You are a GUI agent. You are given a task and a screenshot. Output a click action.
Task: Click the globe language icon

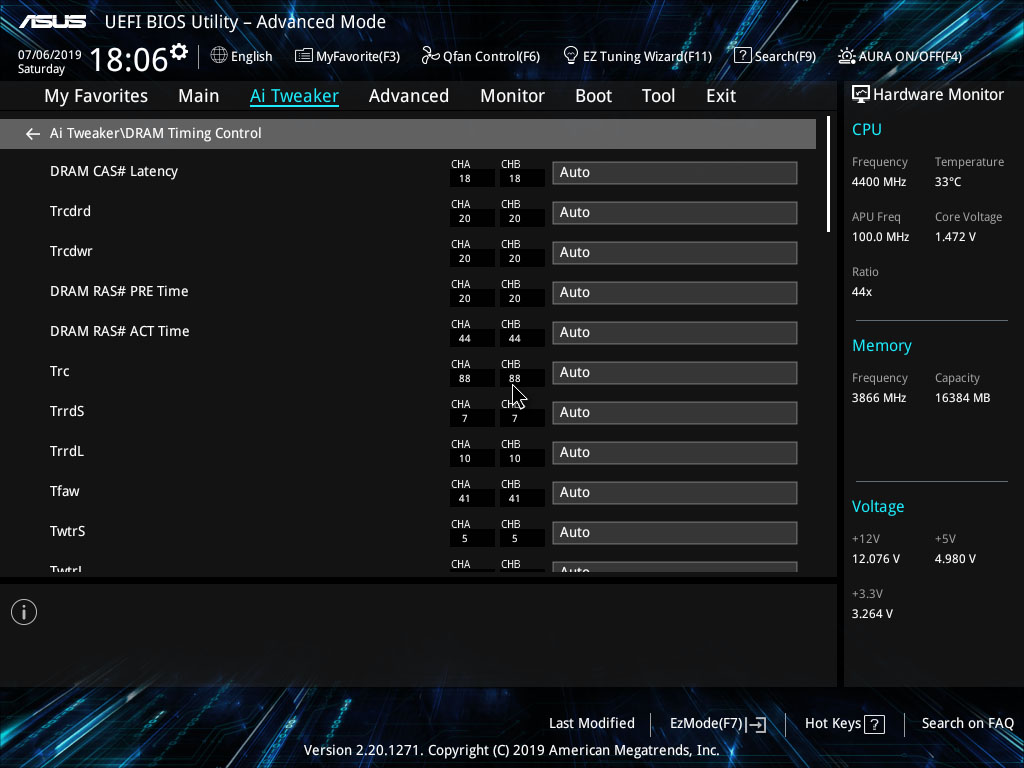pos(219,55)
